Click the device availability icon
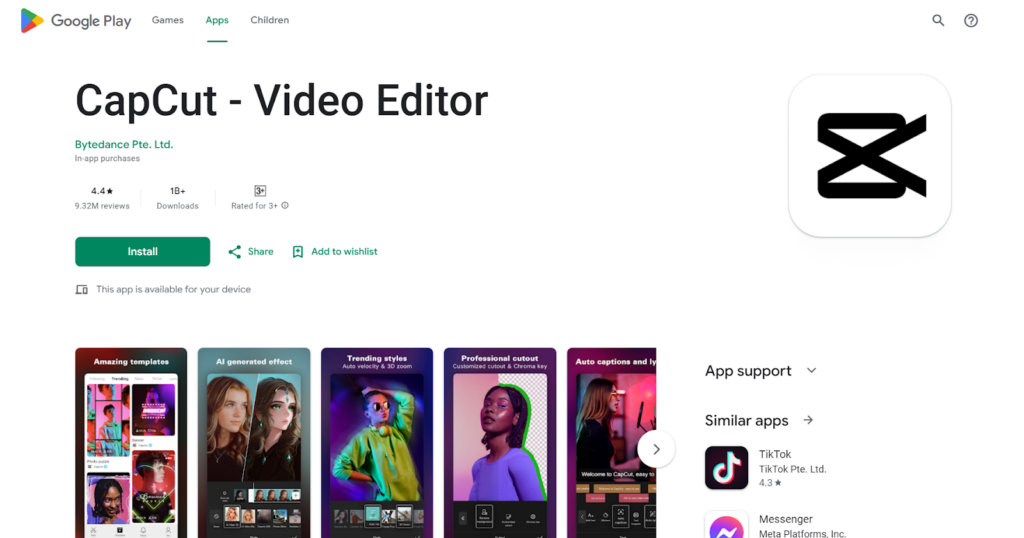The image size is (1024, 538). tap(82, 289)
